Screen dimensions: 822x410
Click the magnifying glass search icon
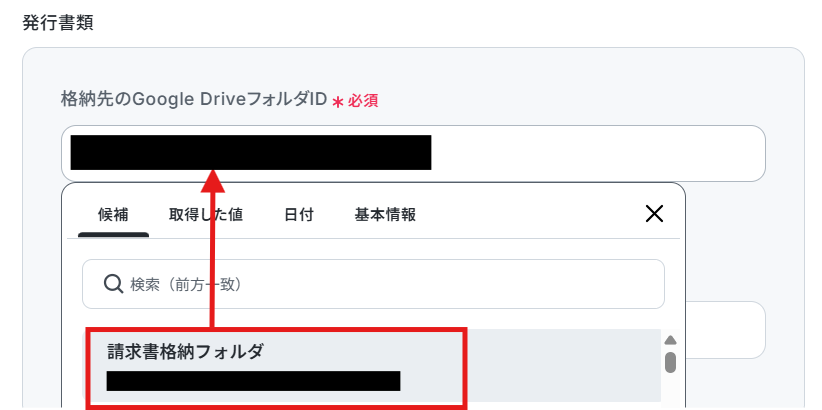[x=113, y=284]
